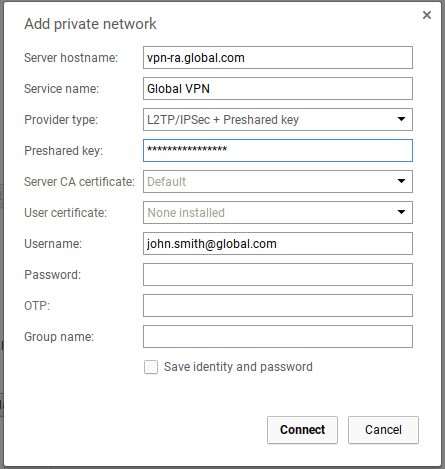Expand the Server CA certificate dropdown
Image resolution: width=445 pixels, height=469 pixels.
point(278,181)
